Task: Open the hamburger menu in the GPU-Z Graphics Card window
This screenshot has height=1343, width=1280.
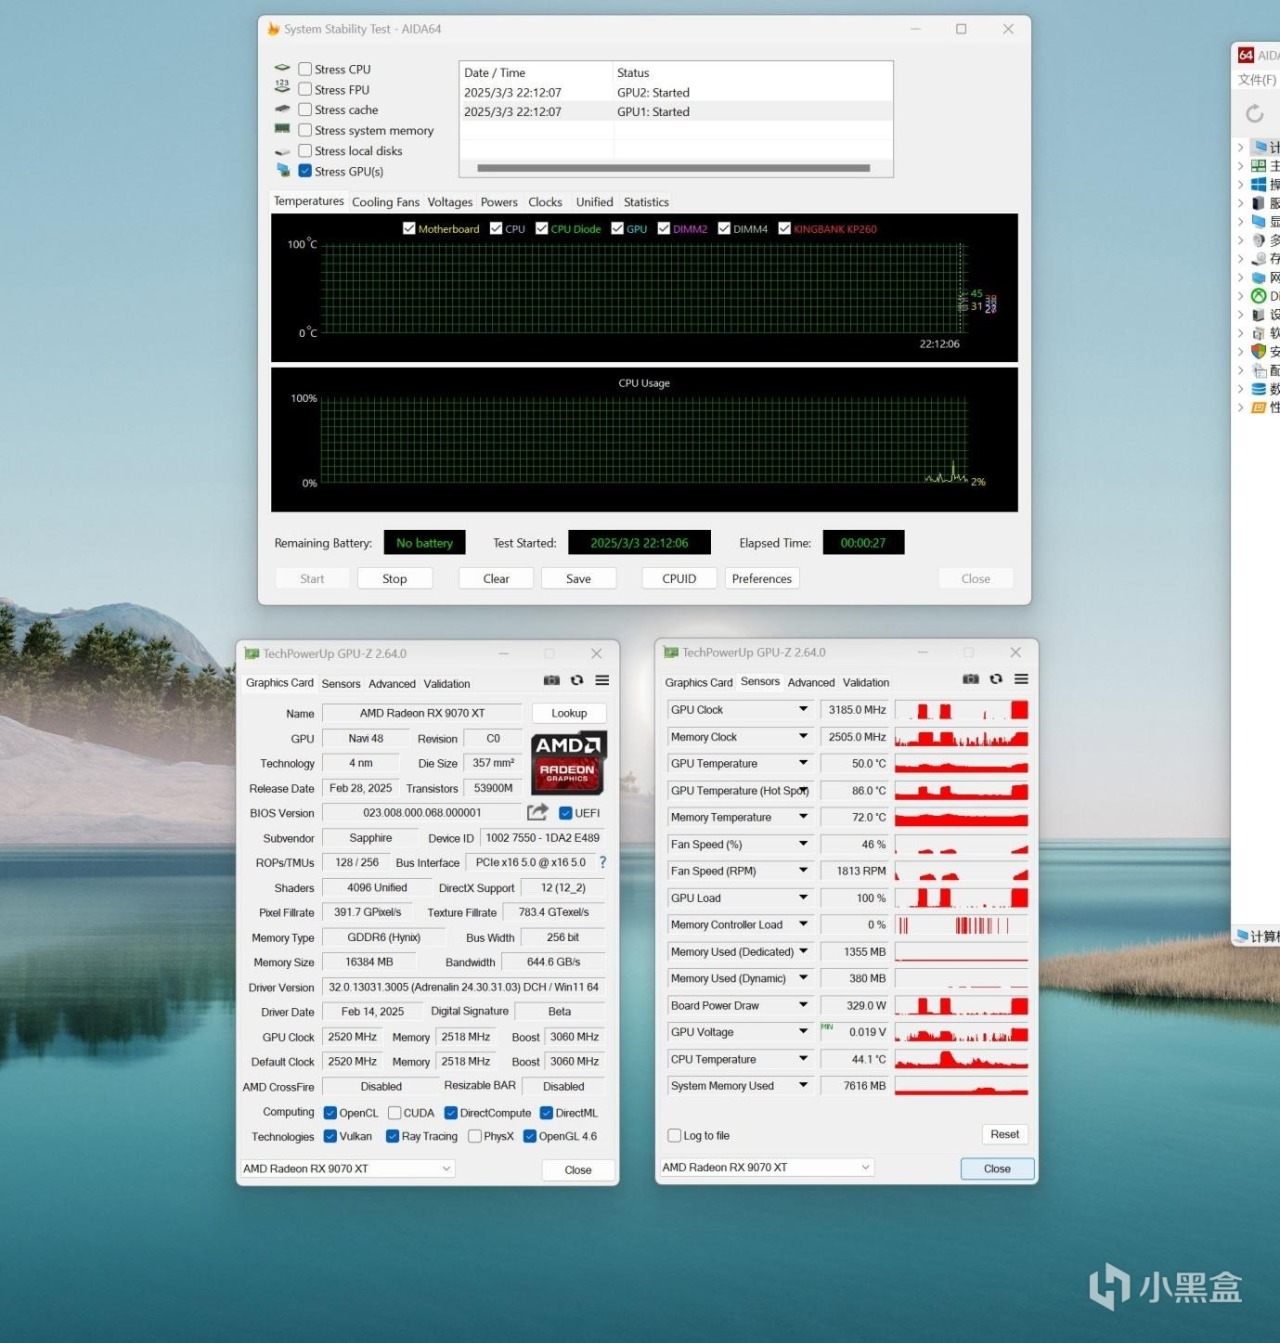Action: coord(602,680)
